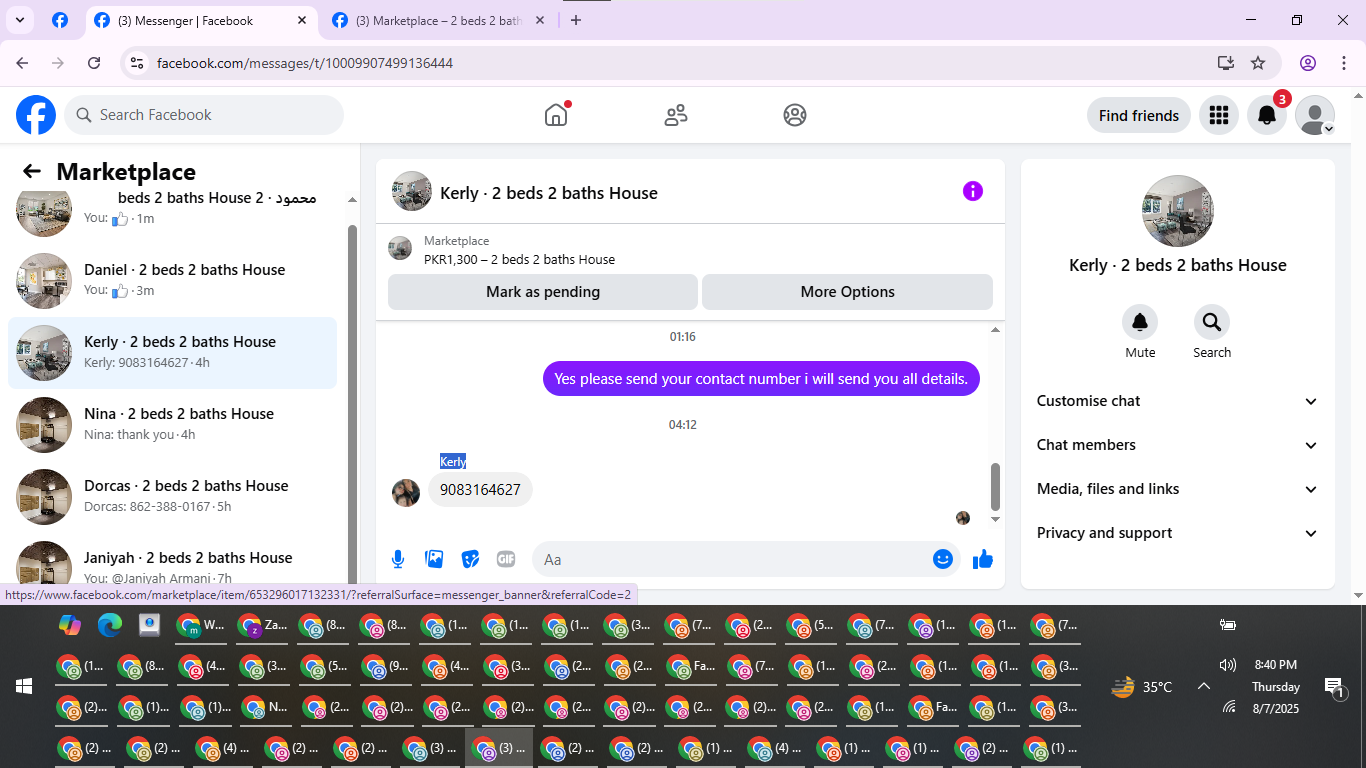Reload the page in Chrome
1366x768 pixels.
click(x=94, y=63)
